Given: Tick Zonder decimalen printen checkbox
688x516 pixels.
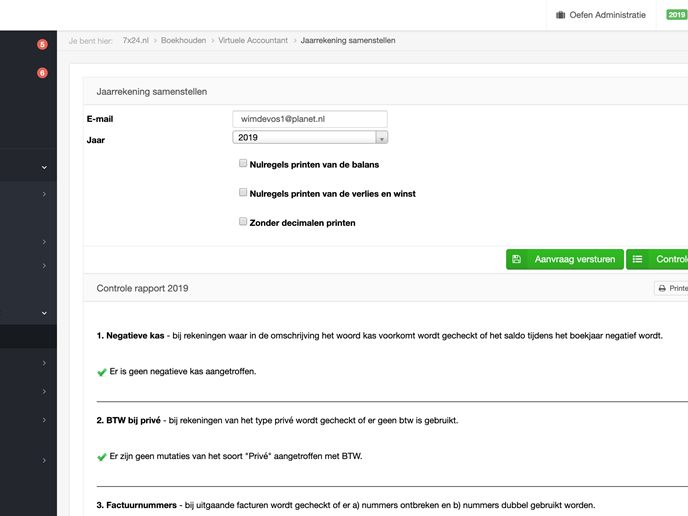Looking at the screenshot, I should [243, 221].
